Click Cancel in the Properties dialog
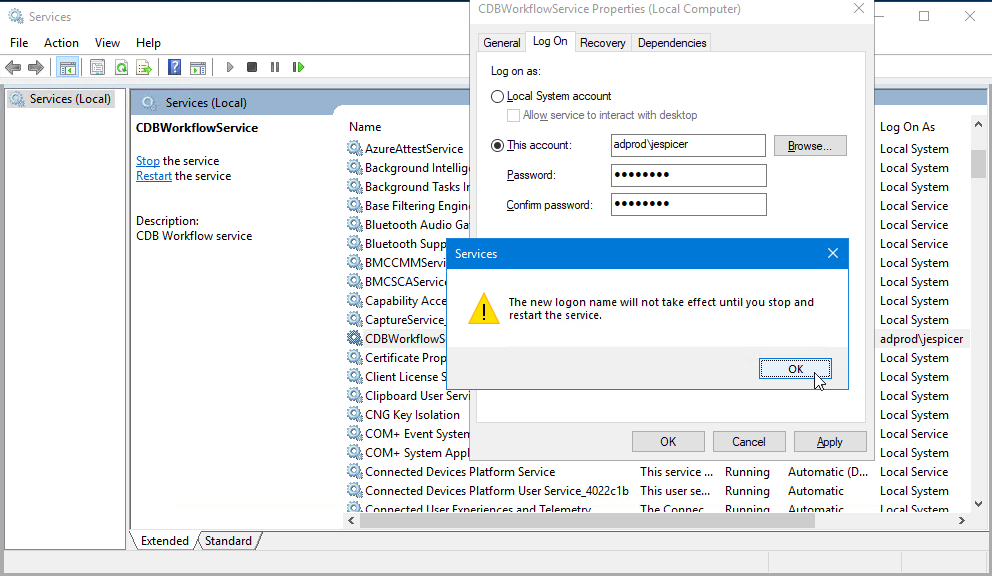The height and width of the screenshot is (576, 992). (x=749, y=442)
